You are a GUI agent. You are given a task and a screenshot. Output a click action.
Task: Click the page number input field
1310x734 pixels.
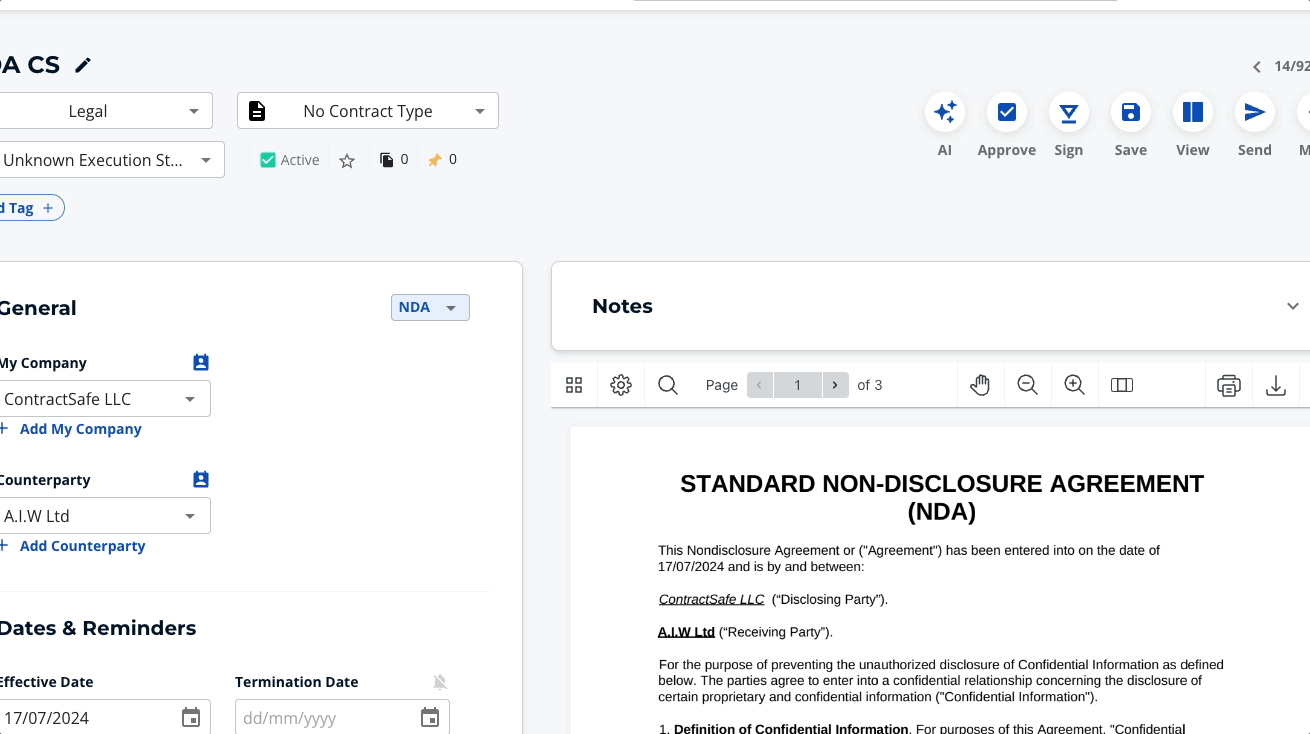797,384
